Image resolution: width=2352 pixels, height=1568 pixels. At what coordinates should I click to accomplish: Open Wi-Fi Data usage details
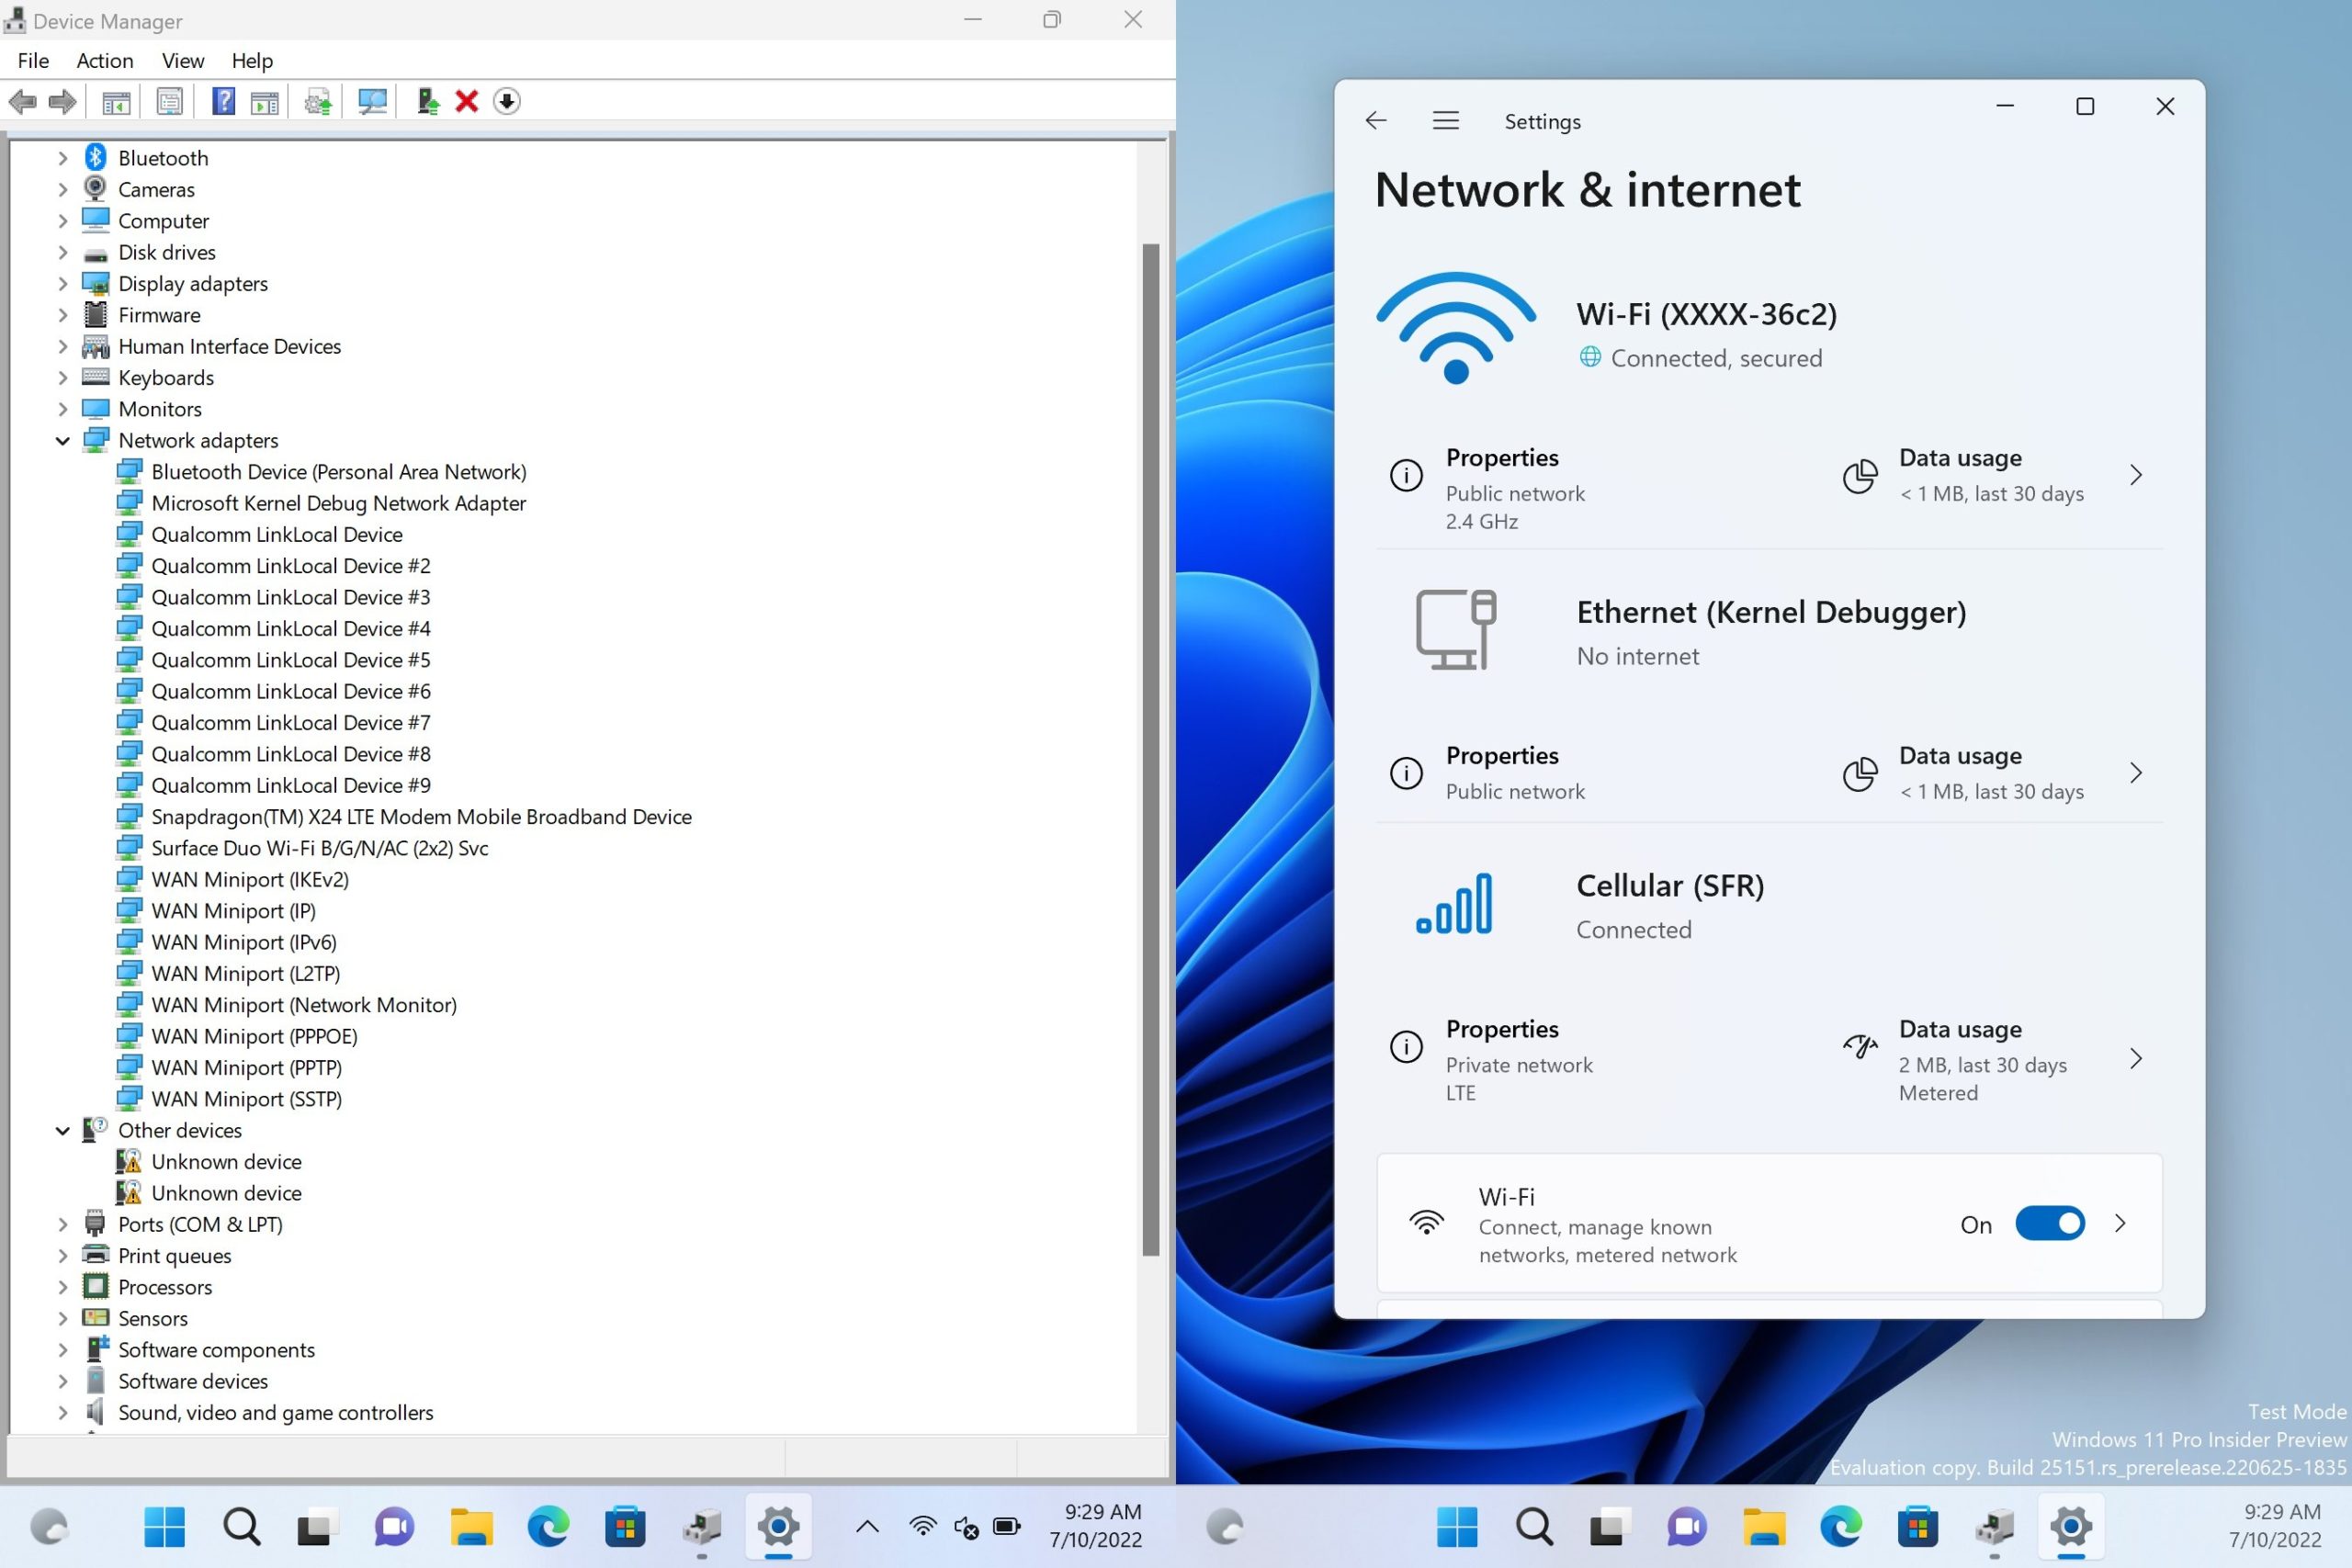point(1994,475)
